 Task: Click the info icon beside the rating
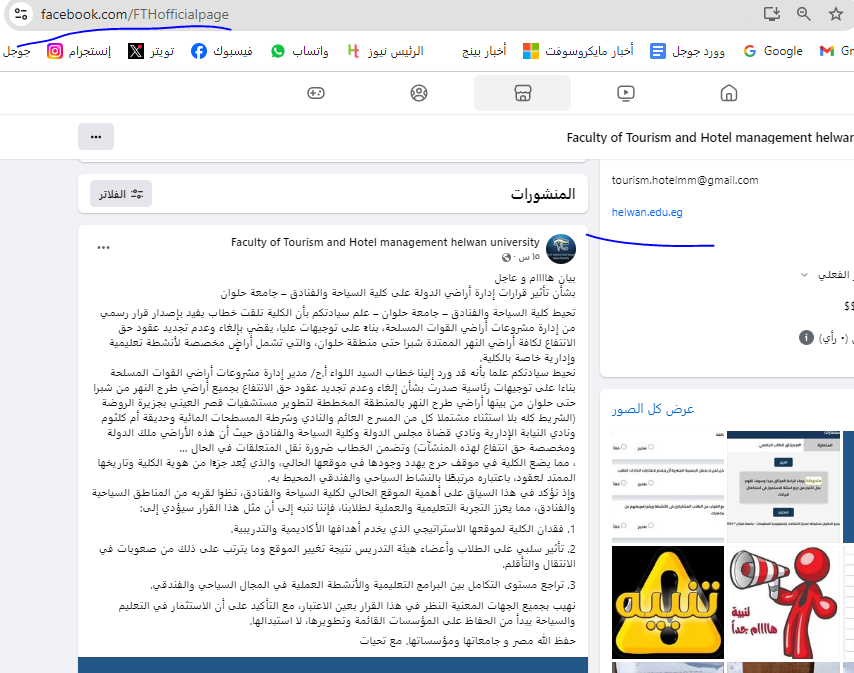806,338
